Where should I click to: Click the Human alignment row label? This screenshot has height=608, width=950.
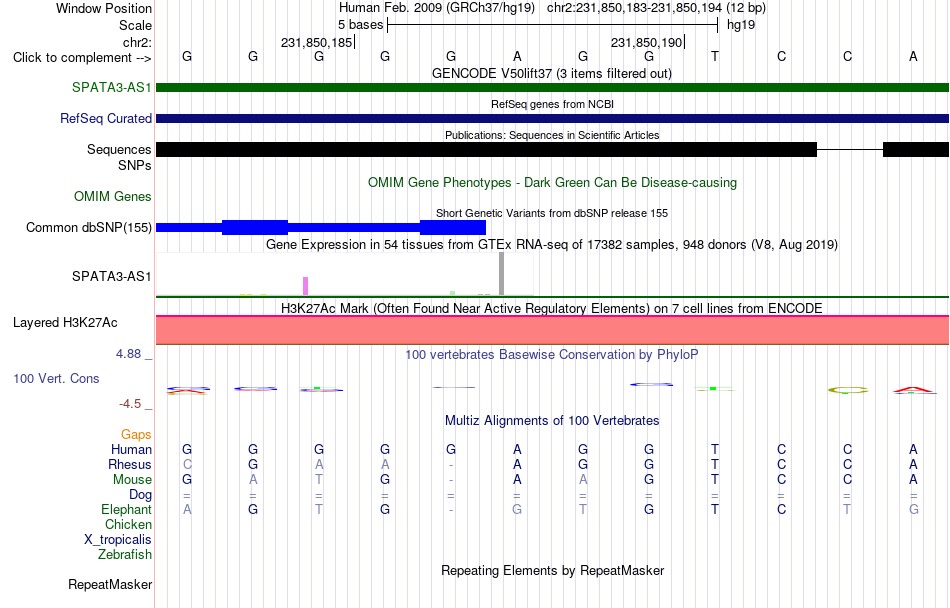click(x=131, y=450)
